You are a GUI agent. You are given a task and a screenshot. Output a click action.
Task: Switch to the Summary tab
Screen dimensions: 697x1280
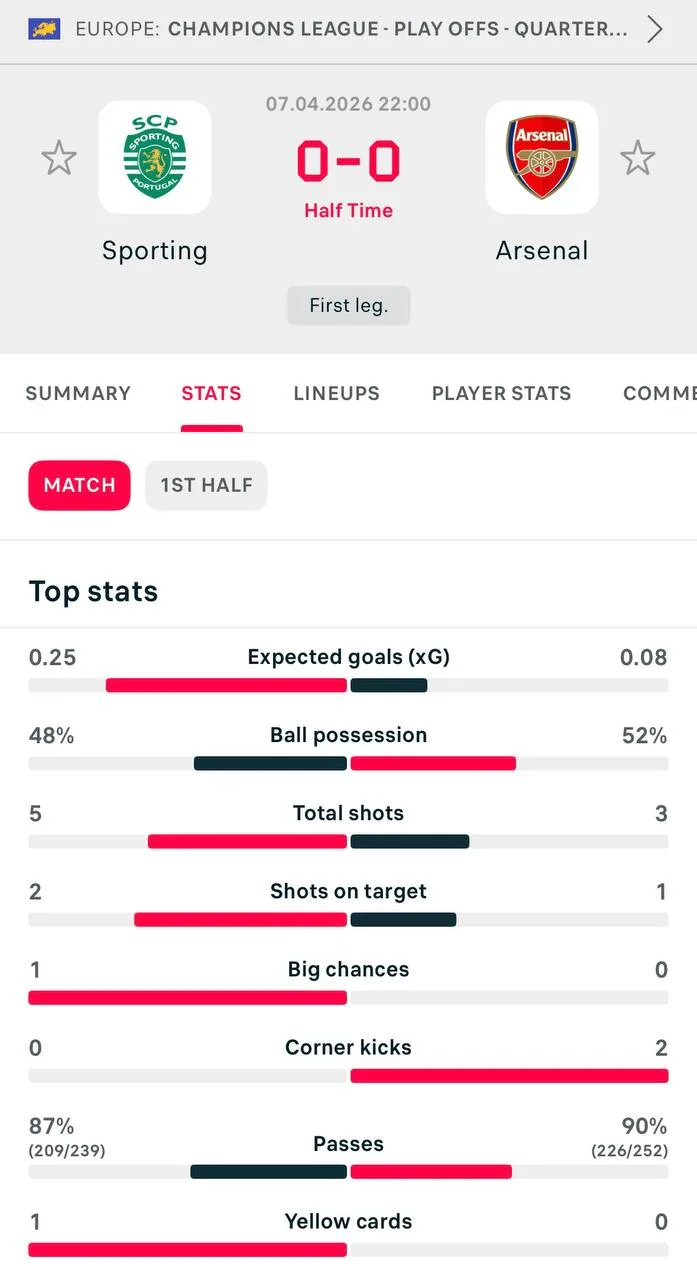(x=78, y=393)
